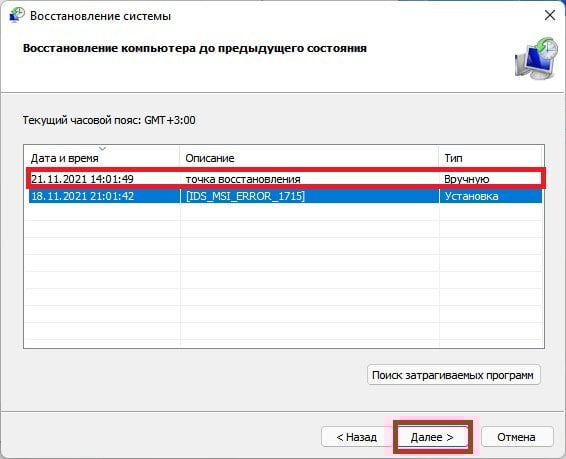Close the System Restore window

point(549,15)
